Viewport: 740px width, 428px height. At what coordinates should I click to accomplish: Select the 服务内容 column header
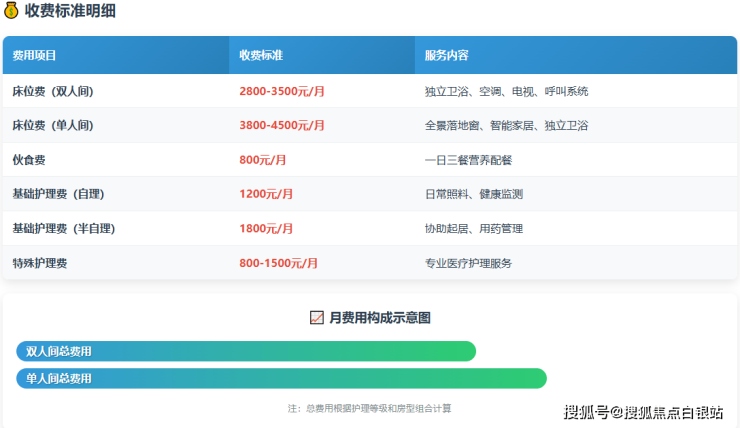click(x=446, y=56)
